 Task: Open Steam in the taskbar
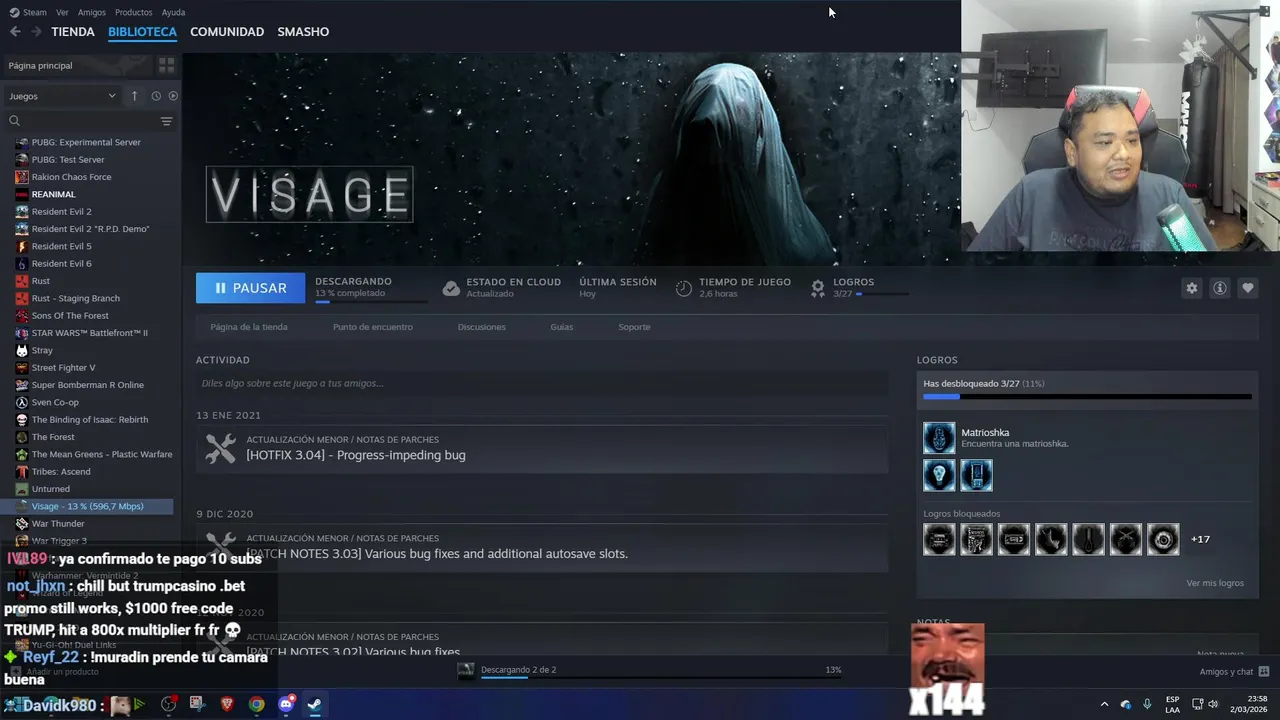[x=314, y=704]
